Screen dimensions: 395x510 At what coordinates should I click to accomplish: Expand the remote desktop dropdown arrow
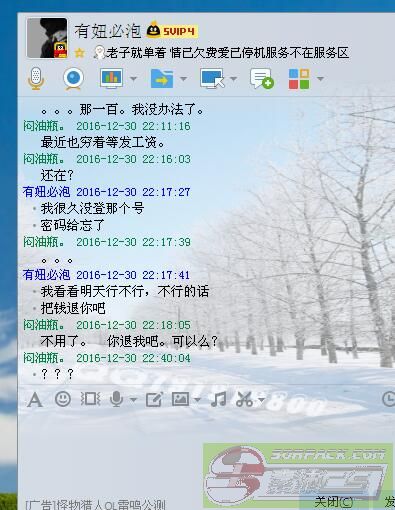tap(233, 79)
